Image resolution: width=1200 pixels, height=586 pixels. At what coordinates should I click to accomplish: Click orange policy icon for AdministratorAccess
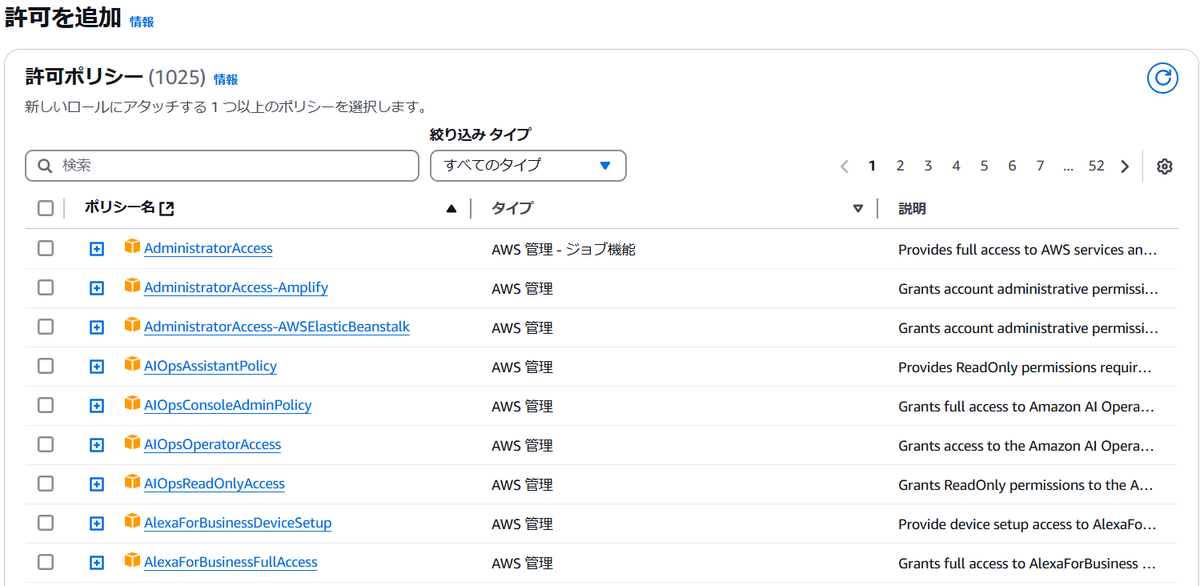coord(132,247)
